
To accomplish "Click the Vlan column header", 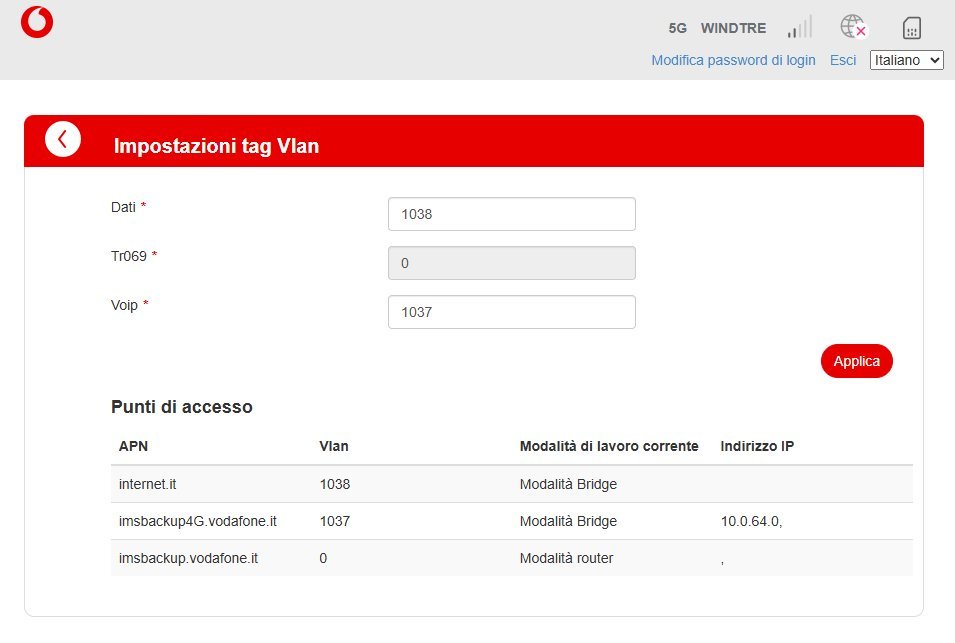I will pos(334,446).
